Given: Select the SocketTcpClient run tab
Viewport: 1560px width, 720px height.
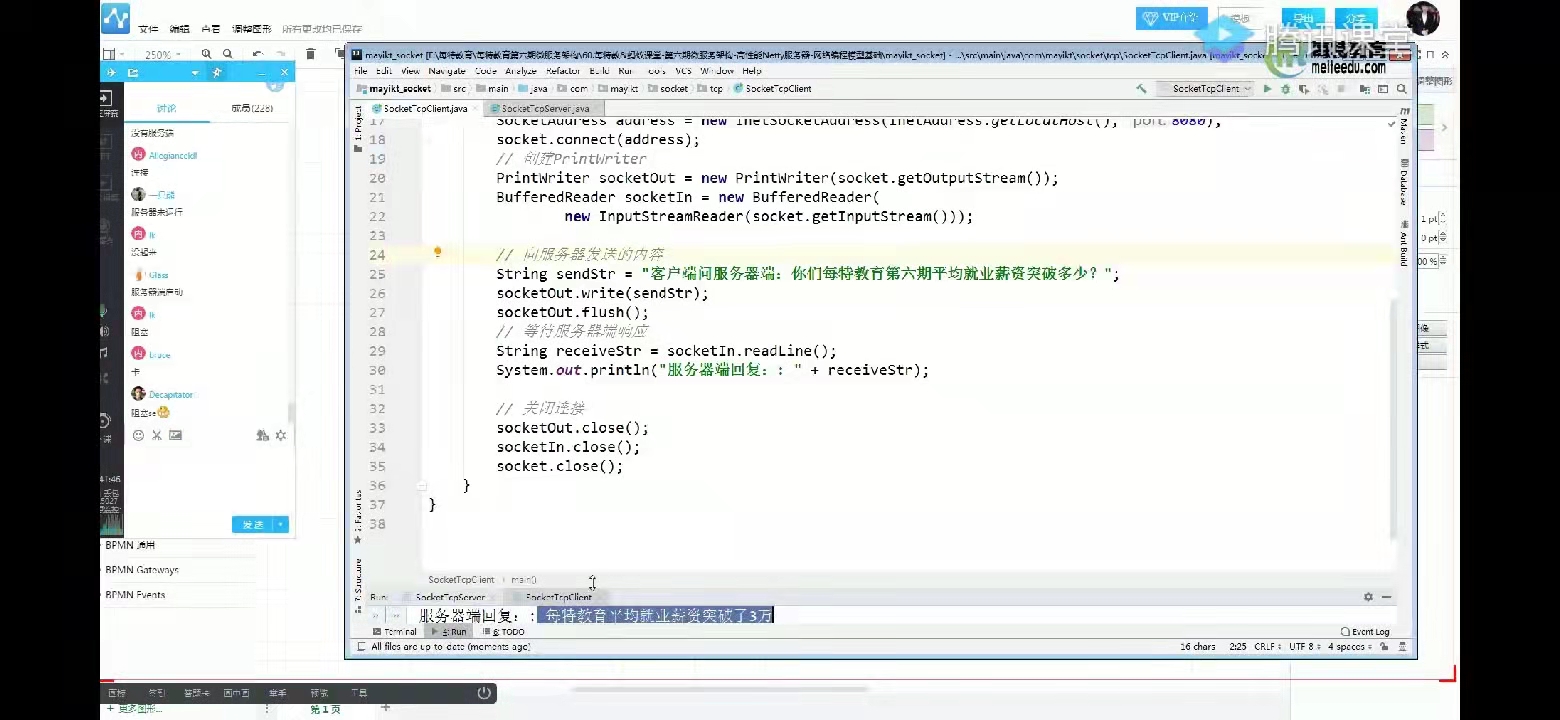Looking at the screenshot, I should 557,597.
